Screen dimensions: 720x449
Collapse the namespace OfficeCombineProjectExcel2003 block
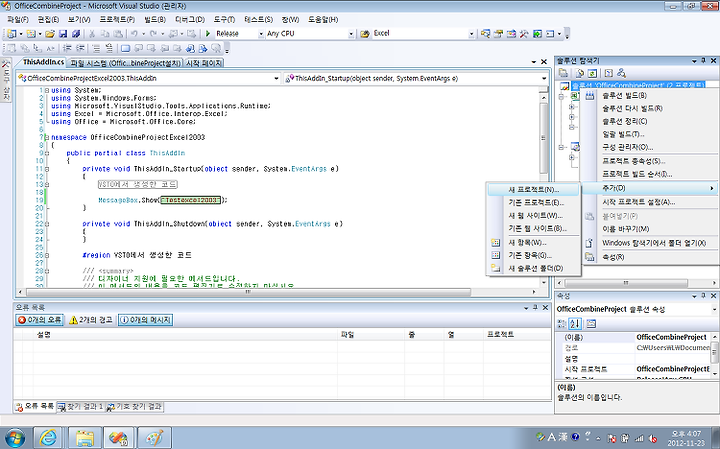(47, 137)
